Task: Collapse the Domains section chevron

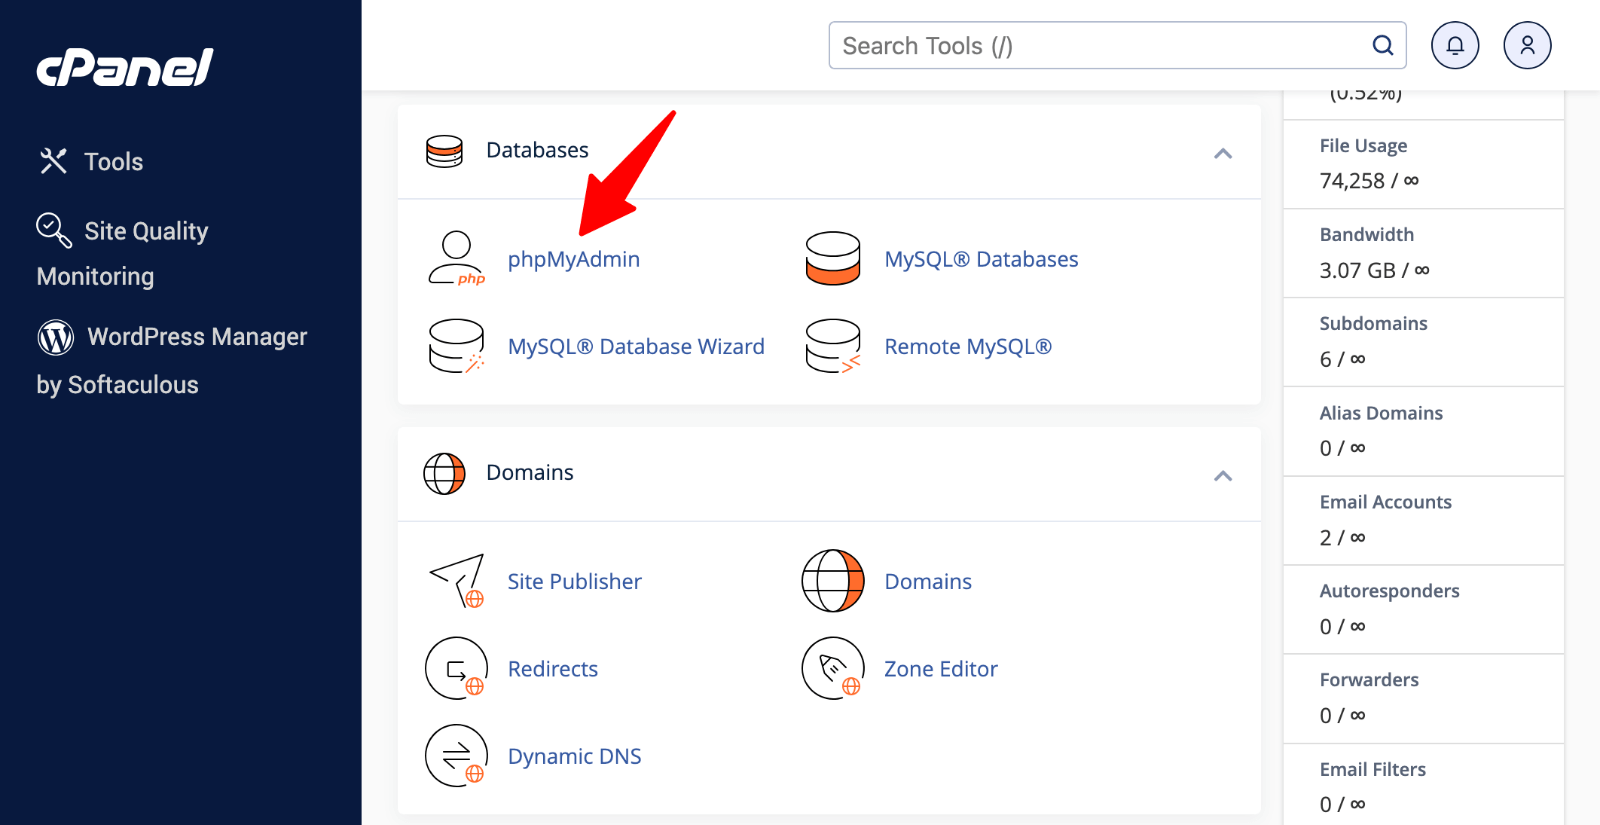Action: click(x=1223, y=475)
